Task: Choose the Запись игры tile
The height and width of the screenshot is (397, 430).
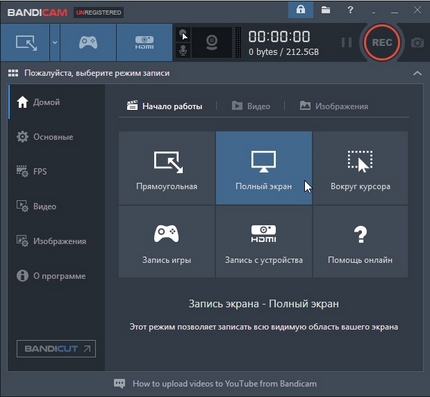Action: pos(167,241)
